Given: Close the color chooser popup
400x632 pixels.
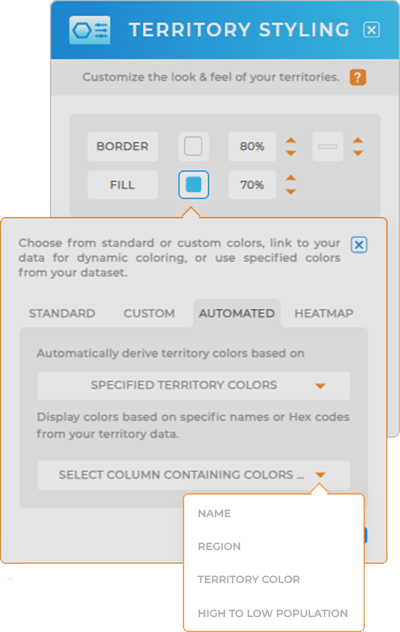Looking at the screenshot, I should [358, 245].
